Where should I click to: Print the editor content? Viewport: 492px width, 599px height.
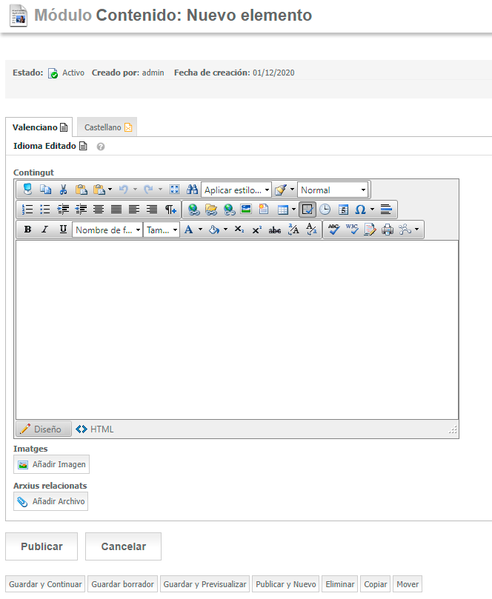pyautogui.click(x=387, y=229)
